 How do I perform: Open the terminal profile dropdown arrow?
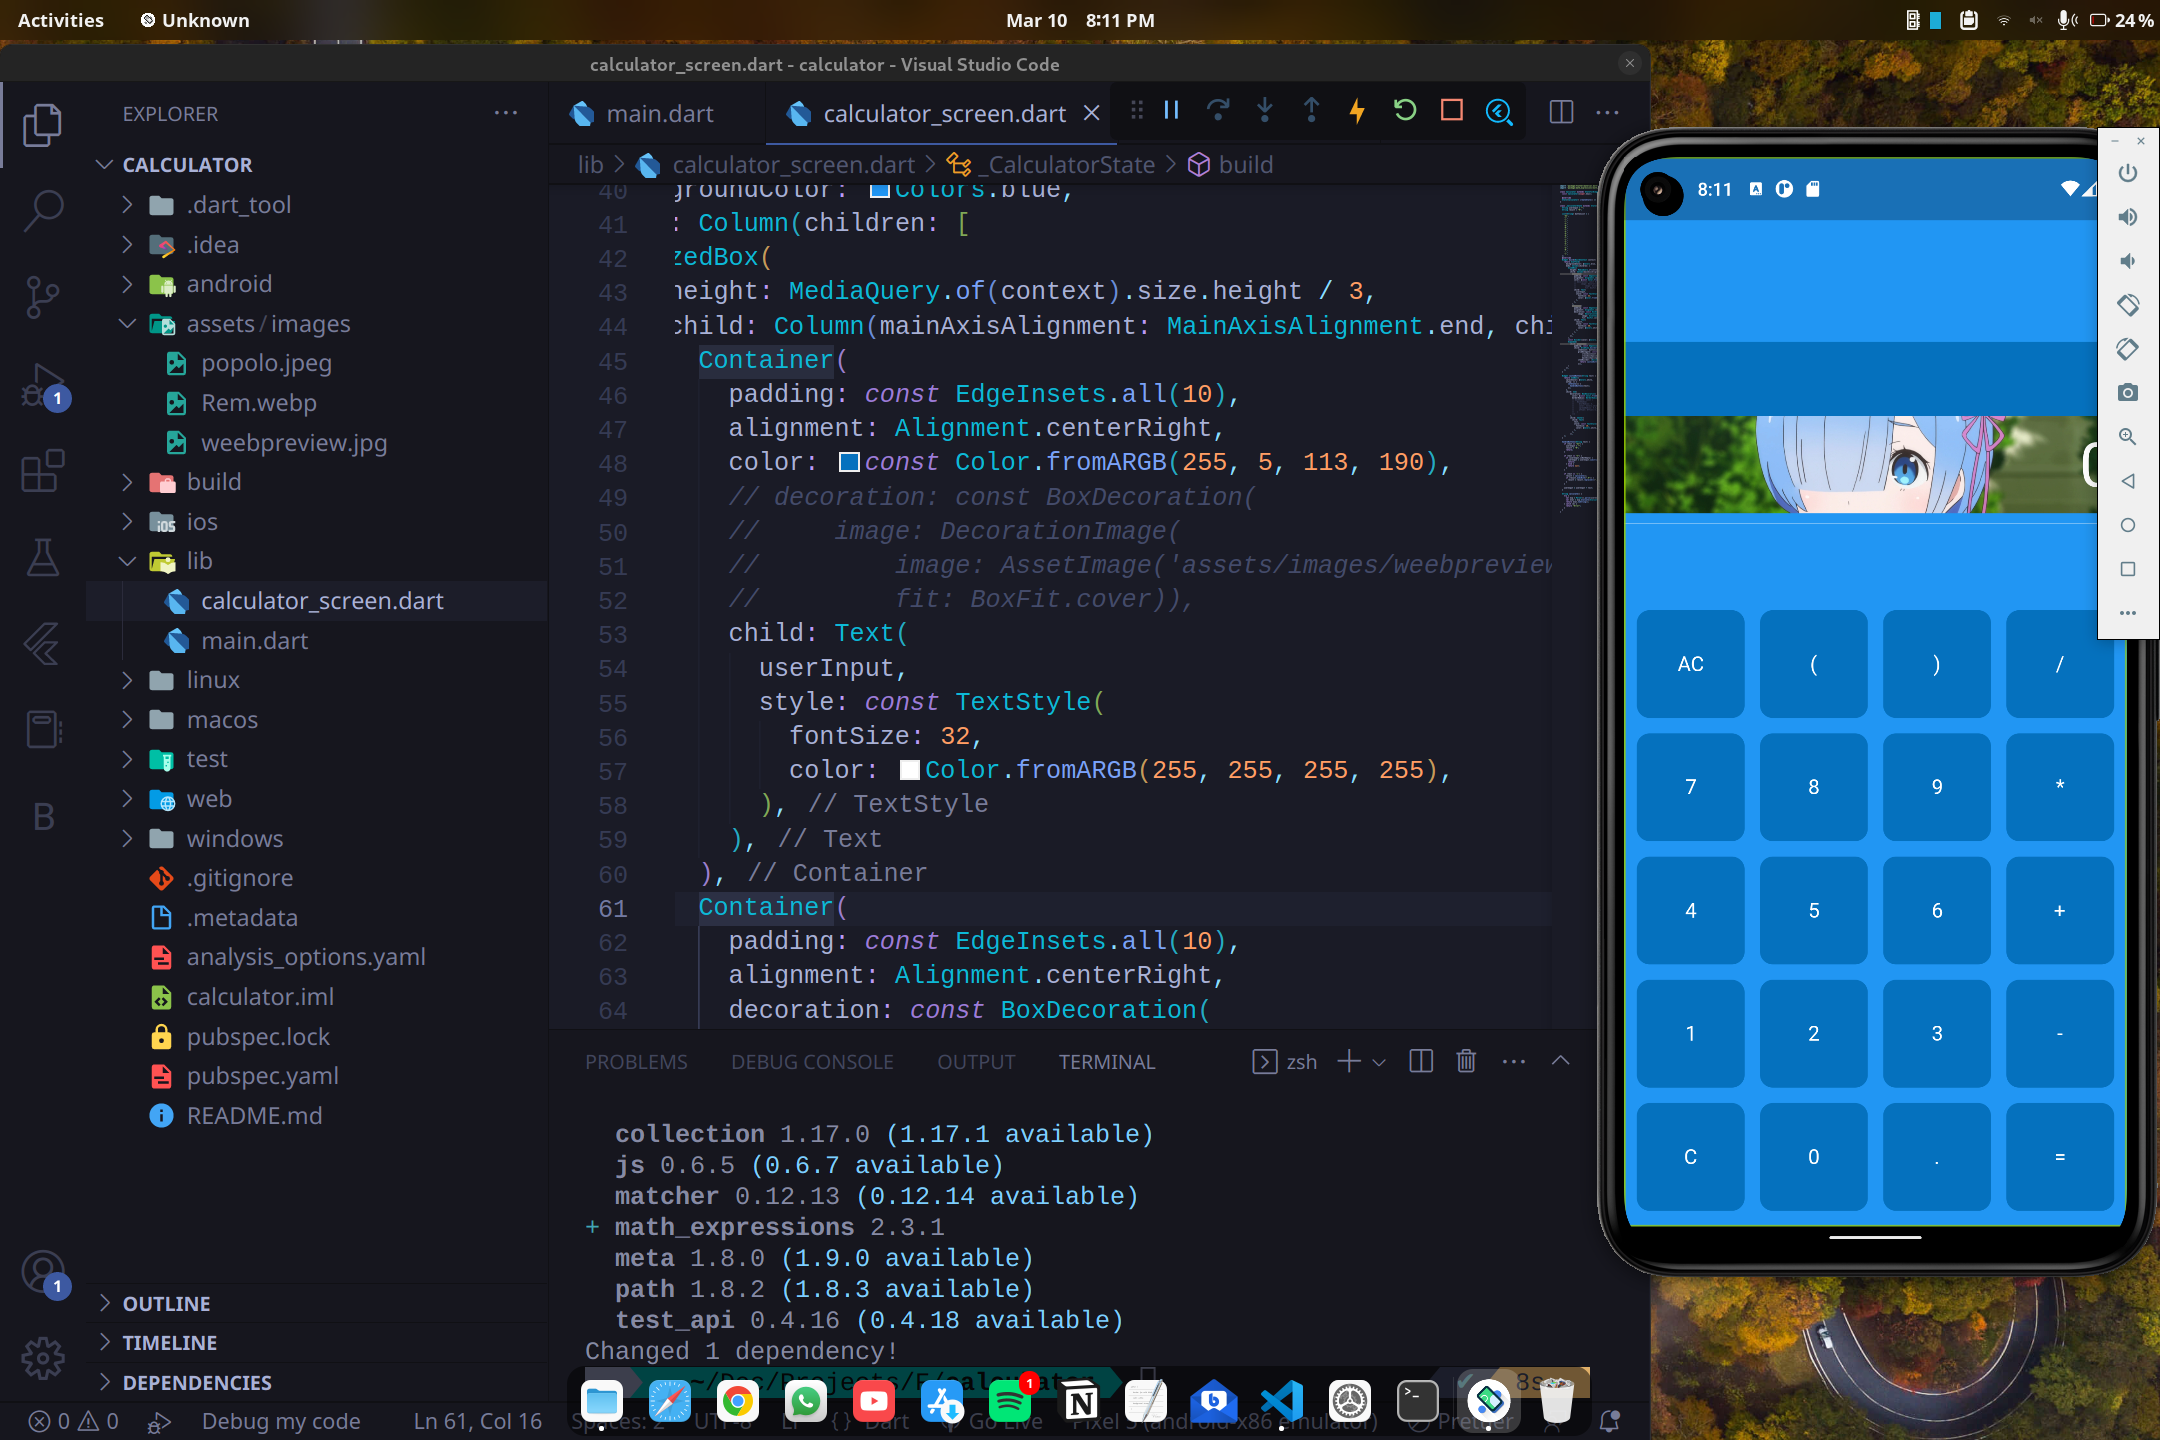(x=1379, y=1061)
